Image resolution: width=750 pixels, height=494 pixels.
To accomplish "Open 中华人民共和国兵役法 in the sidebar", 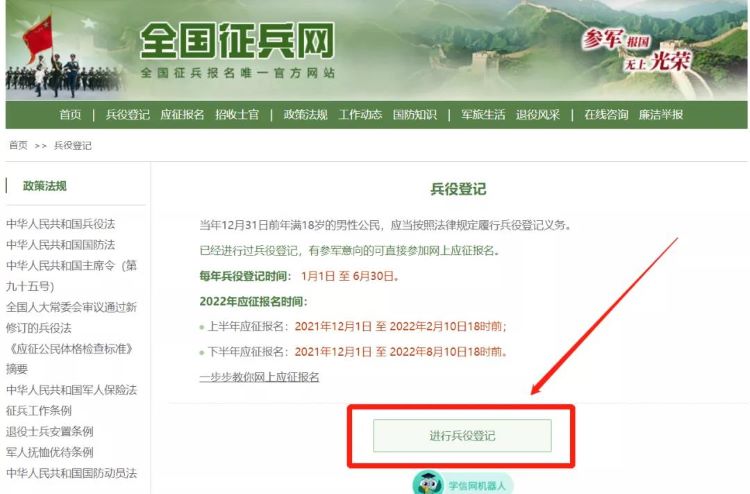I will click(61, 224).
